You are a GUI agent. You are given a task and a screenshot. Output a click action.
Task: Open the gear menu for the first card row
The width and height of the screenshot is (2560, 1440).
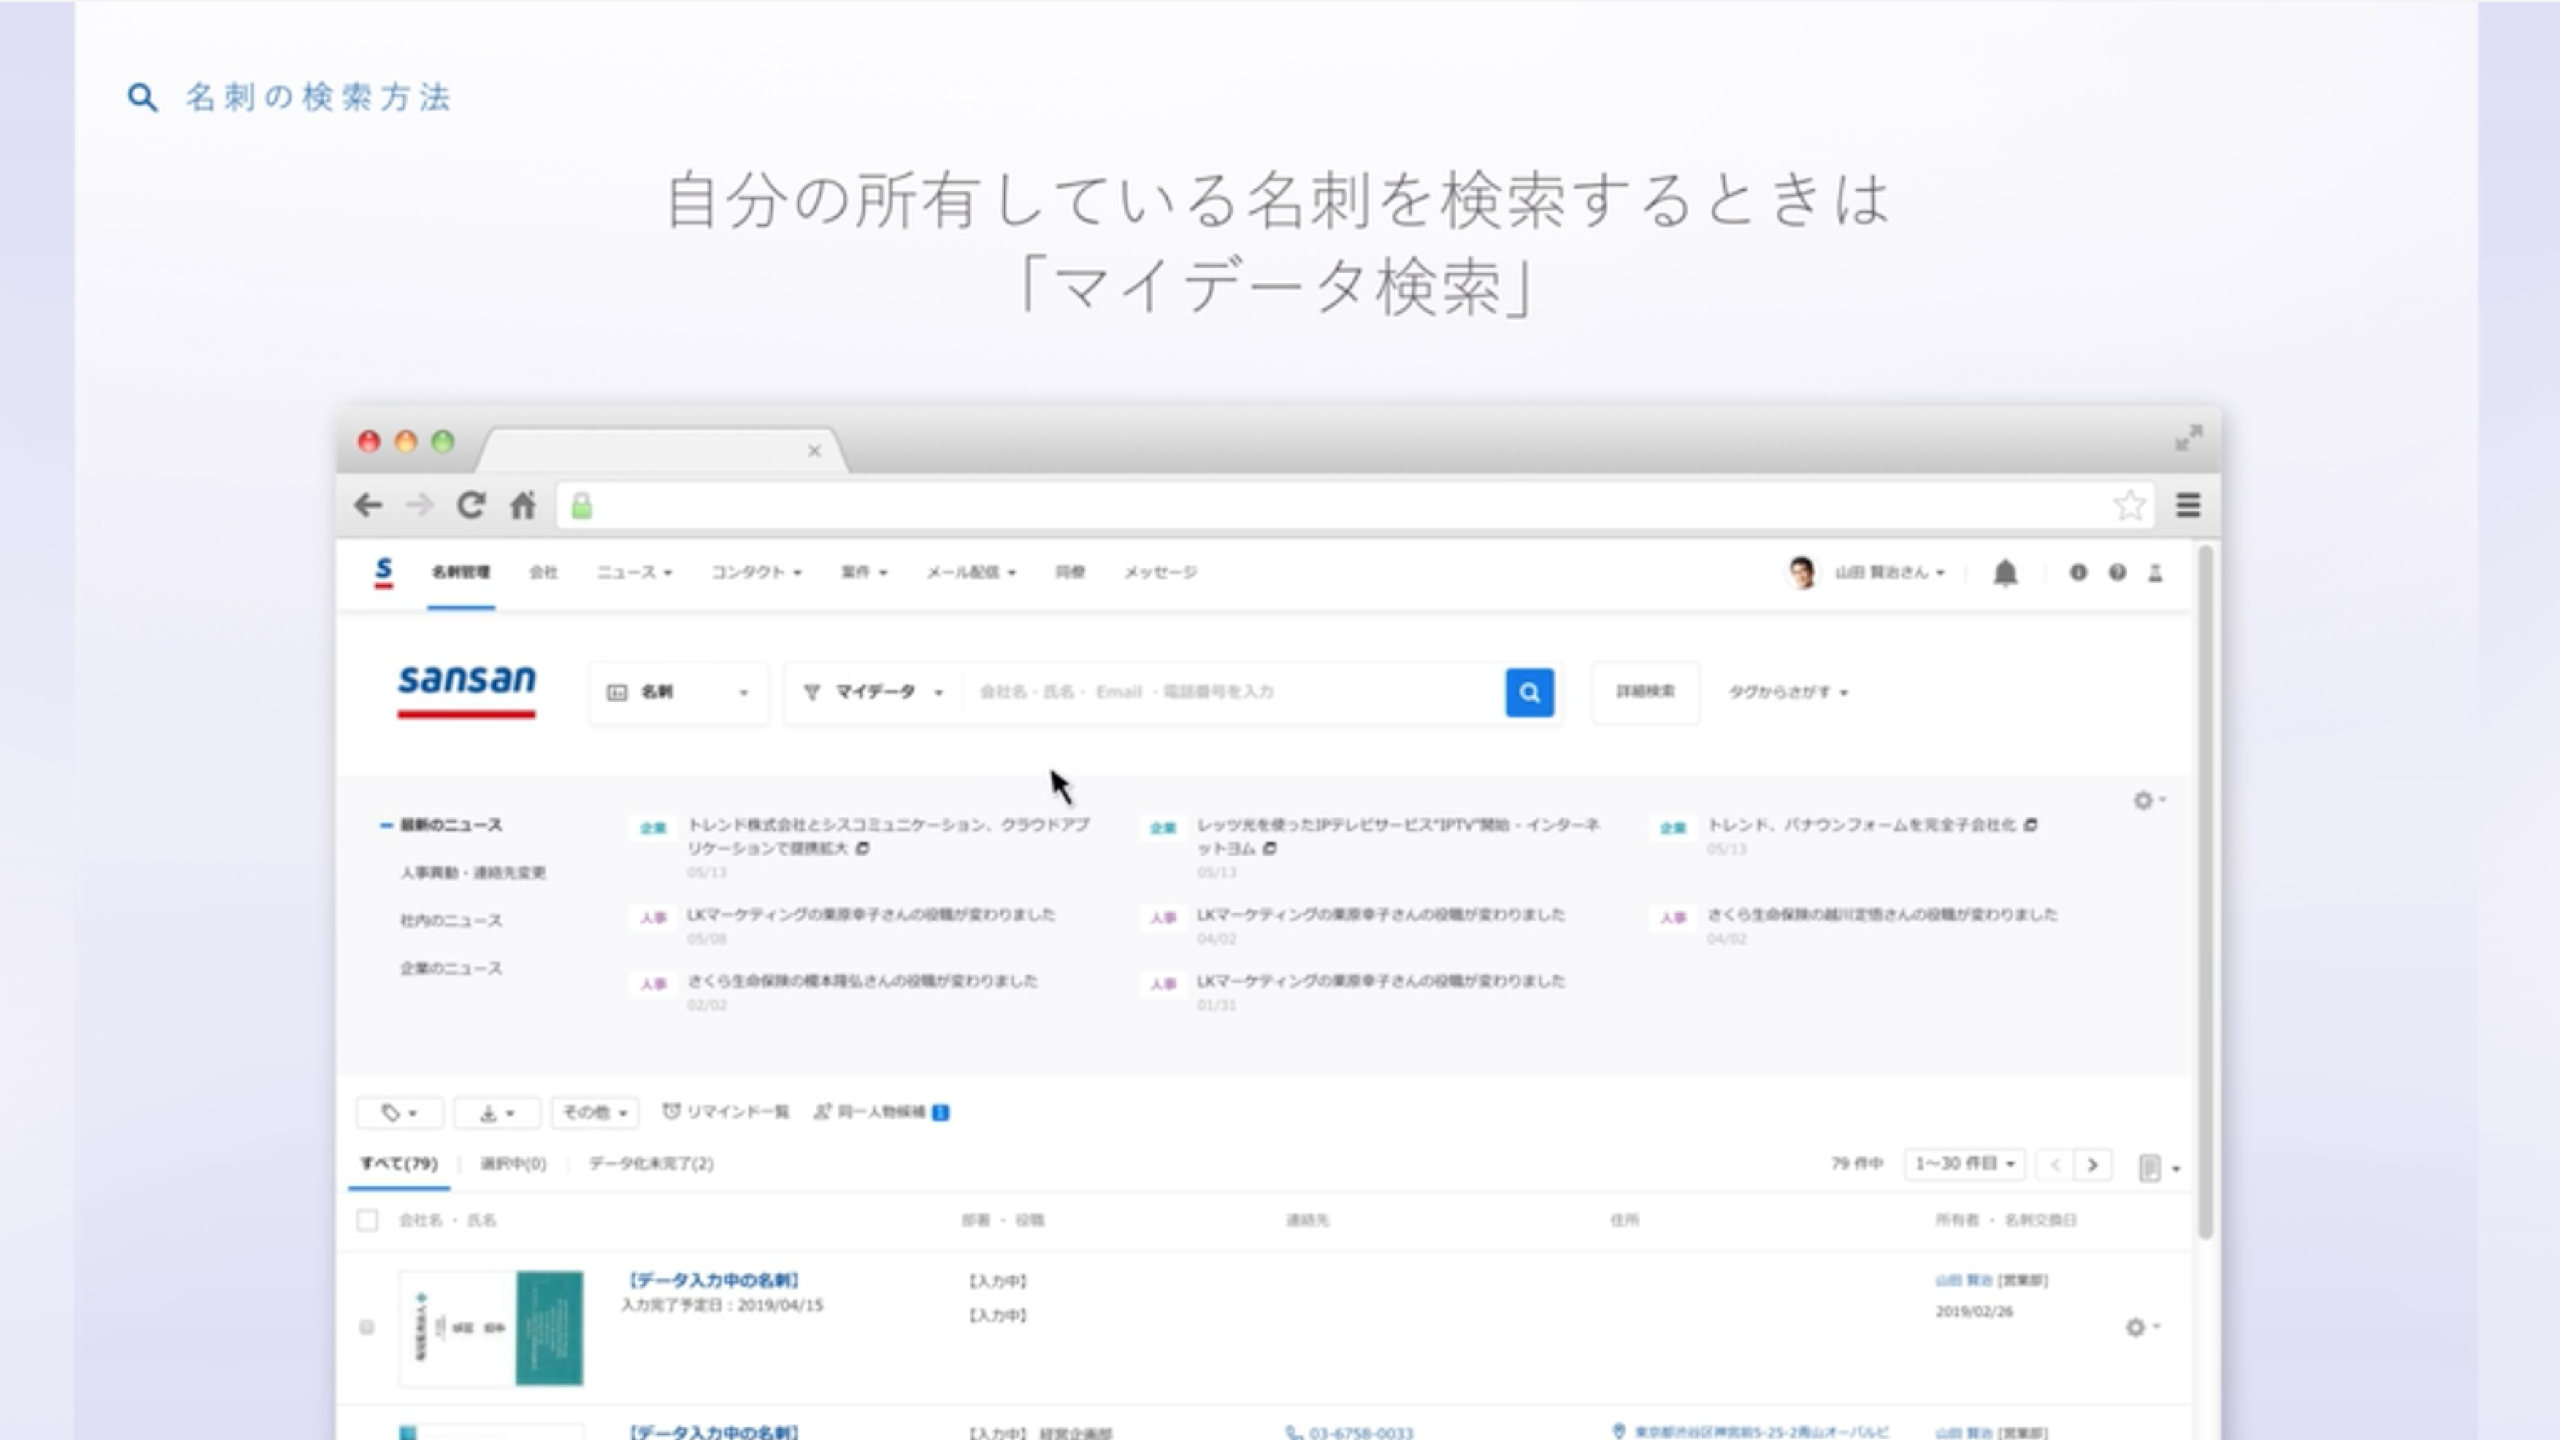(x=2142, y=1327)
